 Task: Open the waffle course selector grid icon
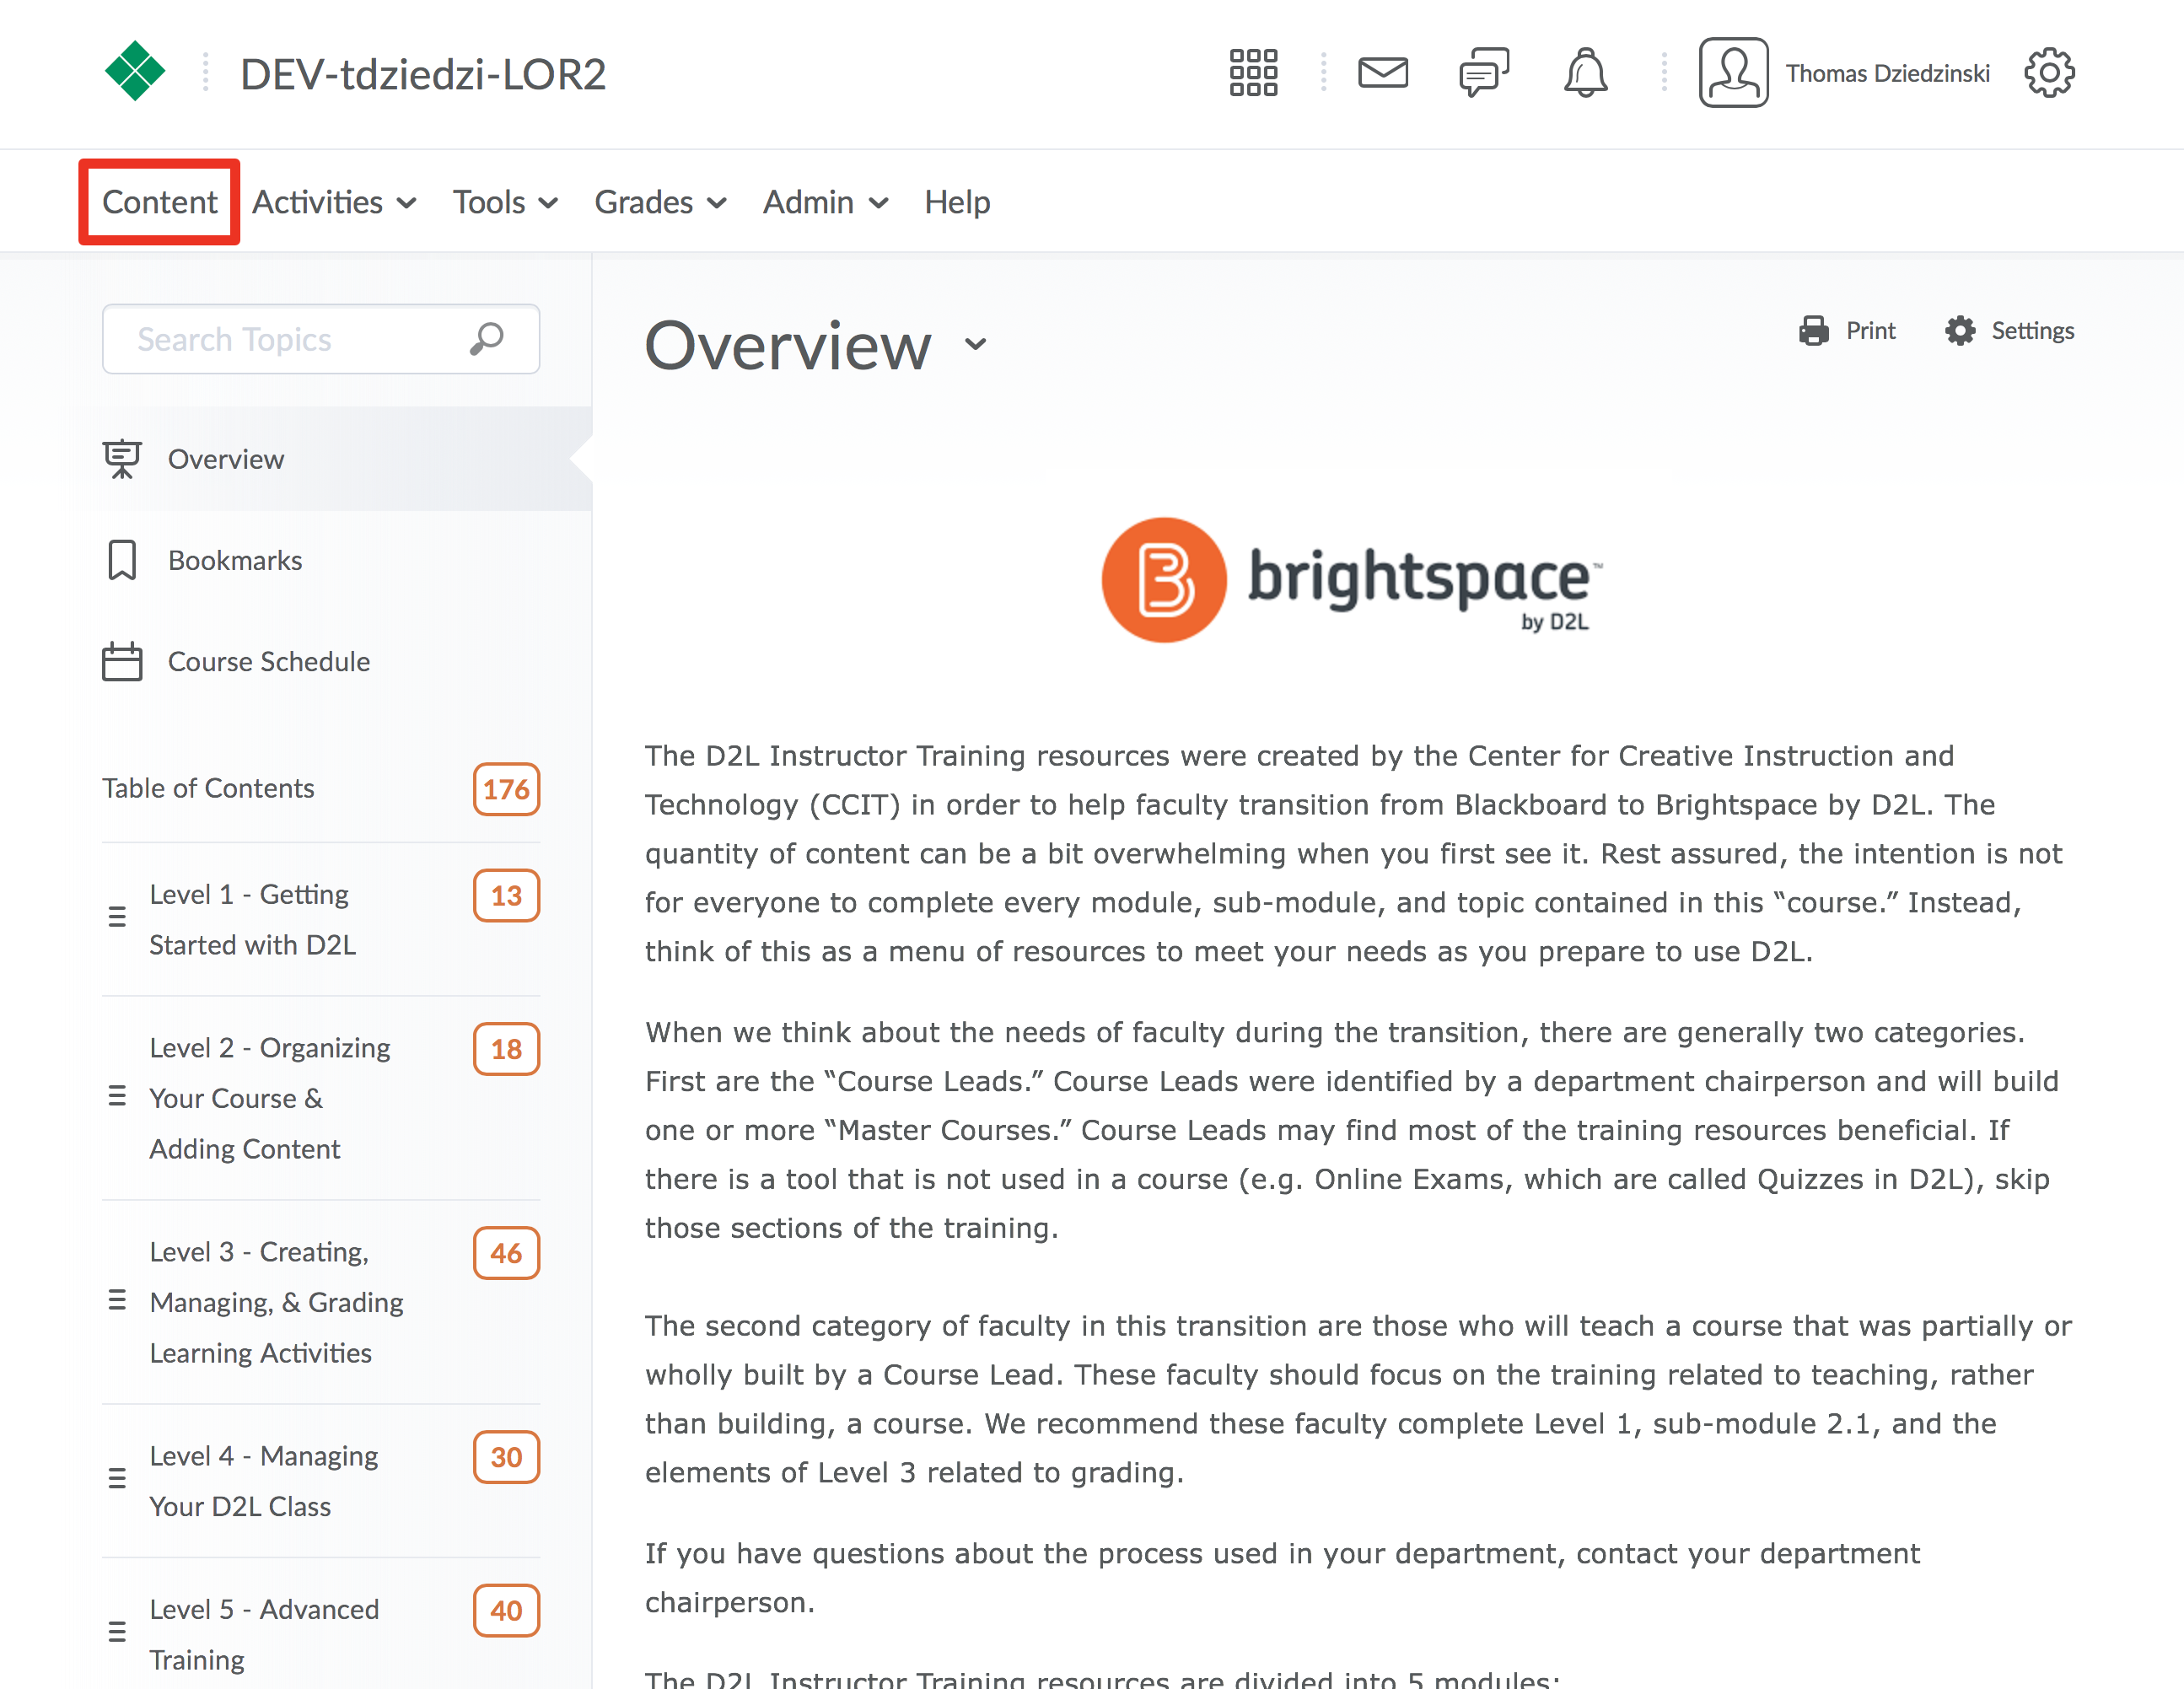[1253, 71]
